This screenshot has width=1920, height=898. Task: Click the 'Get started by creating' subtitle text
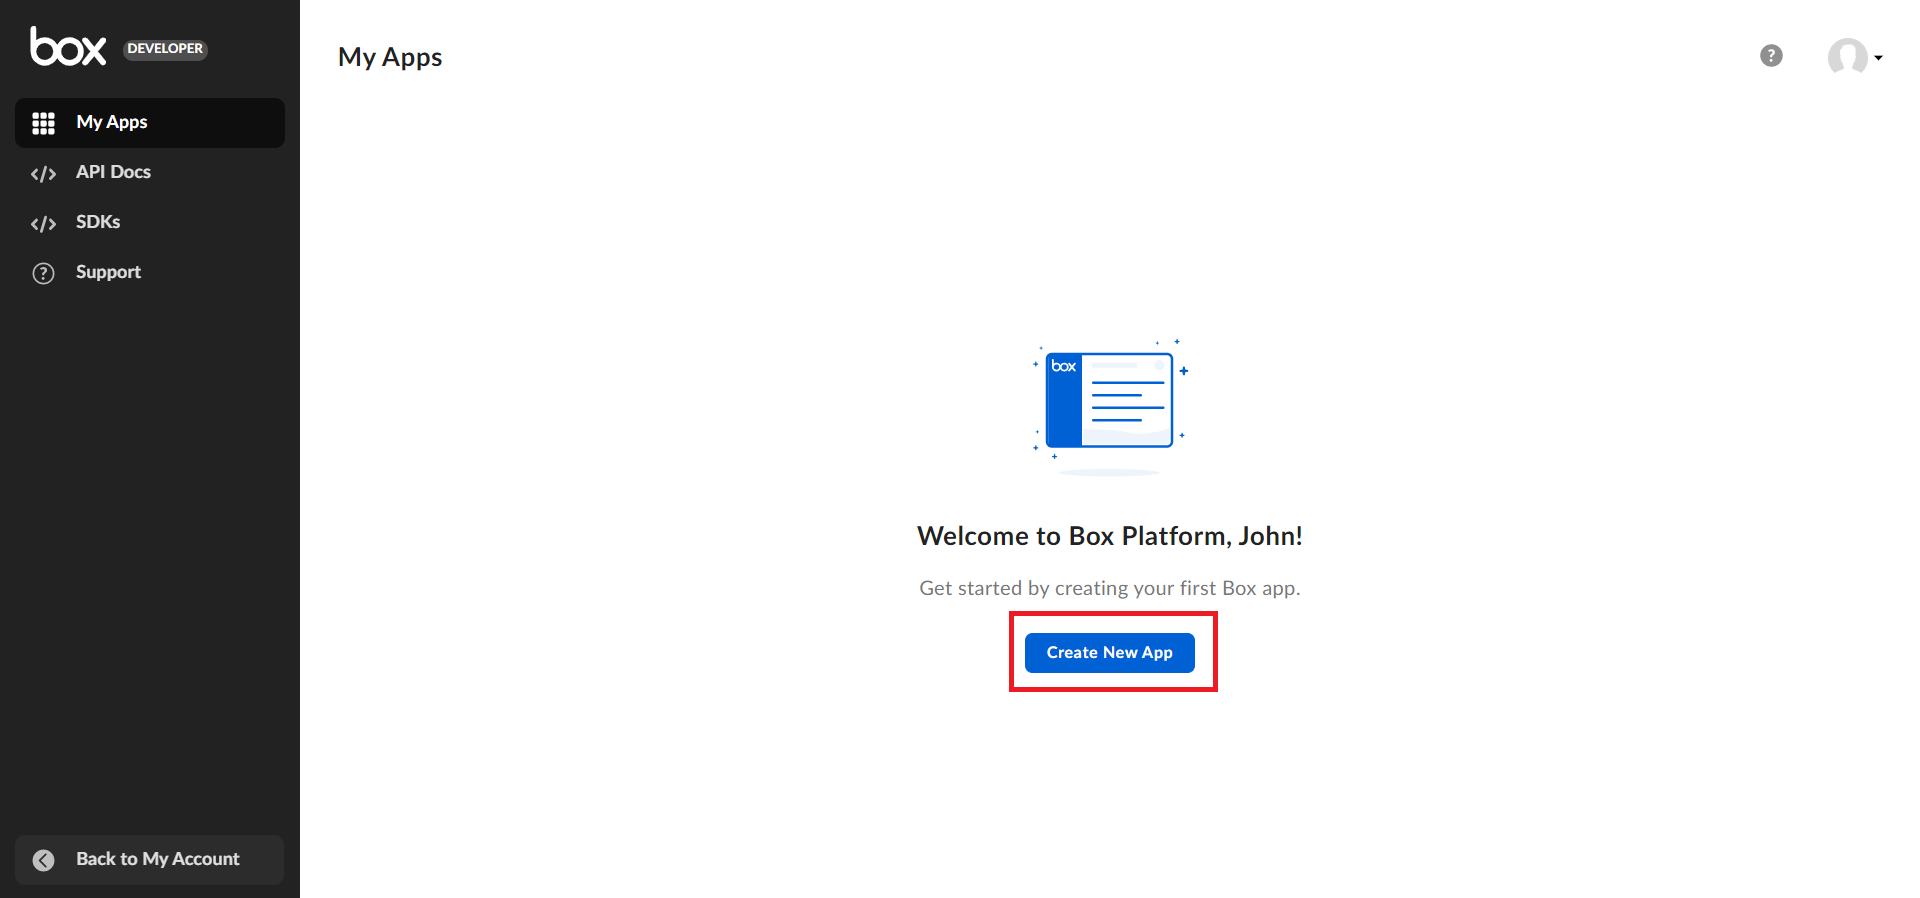[1109, 588]
